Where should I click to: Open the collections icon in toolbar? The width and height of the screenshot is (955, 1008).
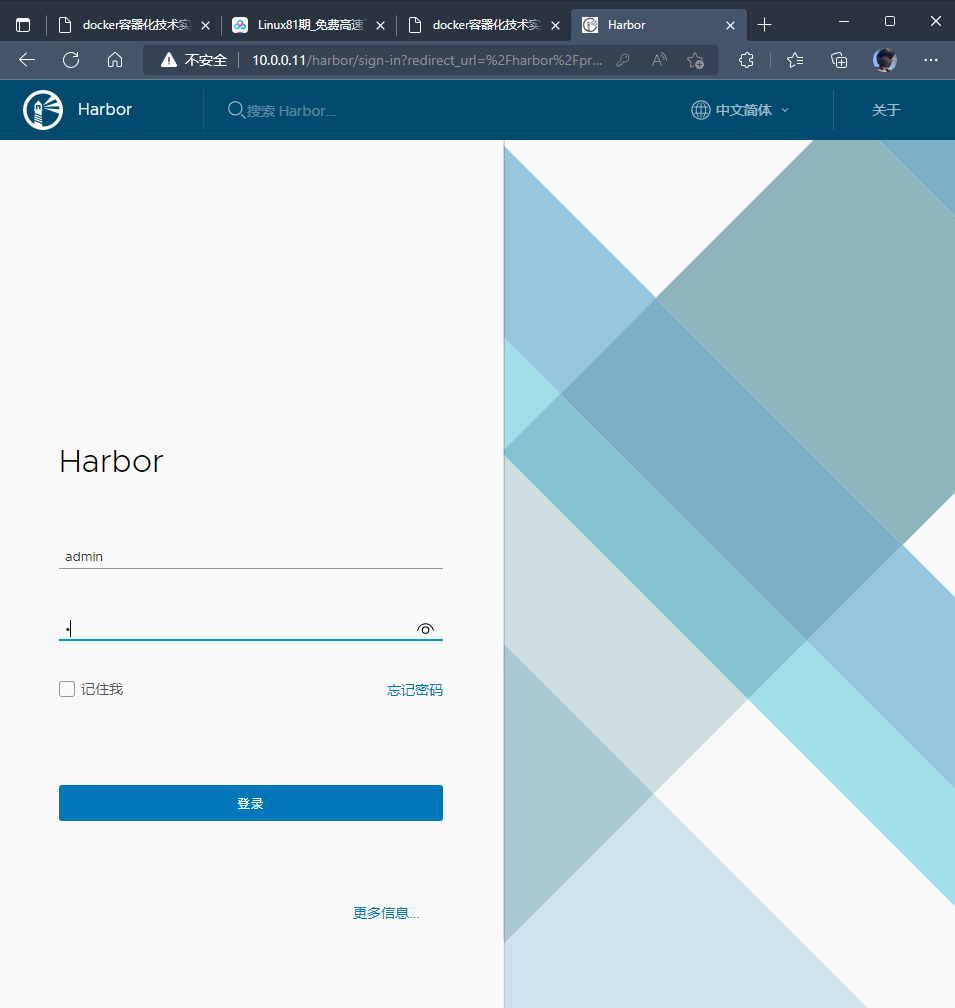(x=839, y=60)
